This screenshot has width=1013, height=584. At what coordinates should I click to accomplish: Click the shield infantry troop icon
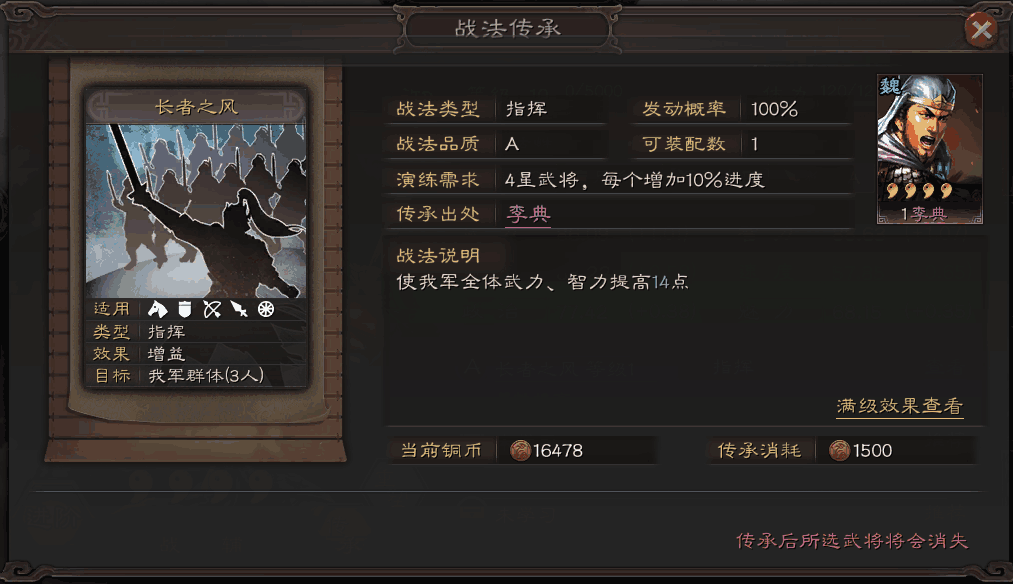[x=185, y=309]
